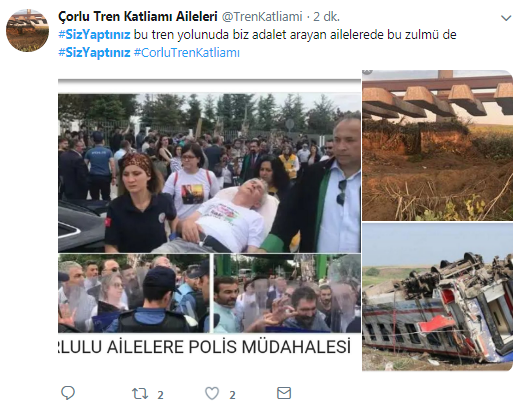This screenshot has height=409, width=522.
Task: Open the overturned train wagon photo
Action: 437,297
